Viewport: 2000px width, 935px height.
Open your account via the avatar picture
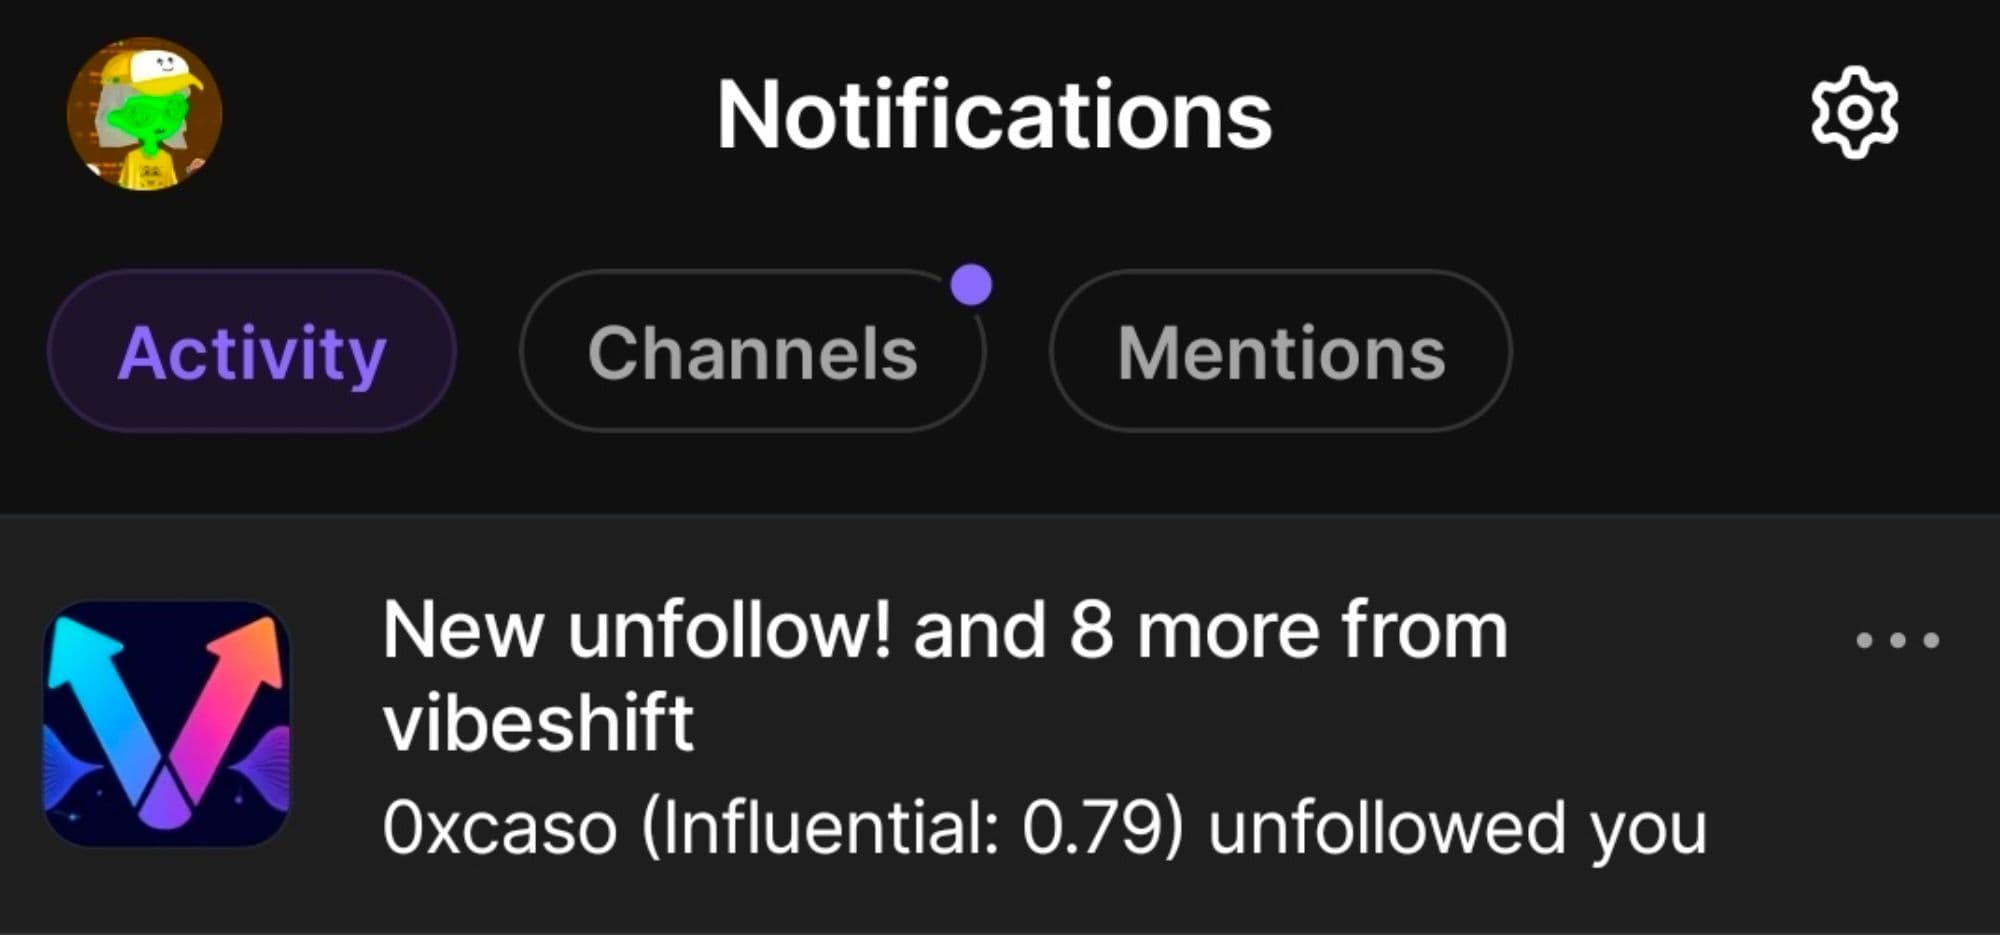pyautogui.click(x=145, y=113)
